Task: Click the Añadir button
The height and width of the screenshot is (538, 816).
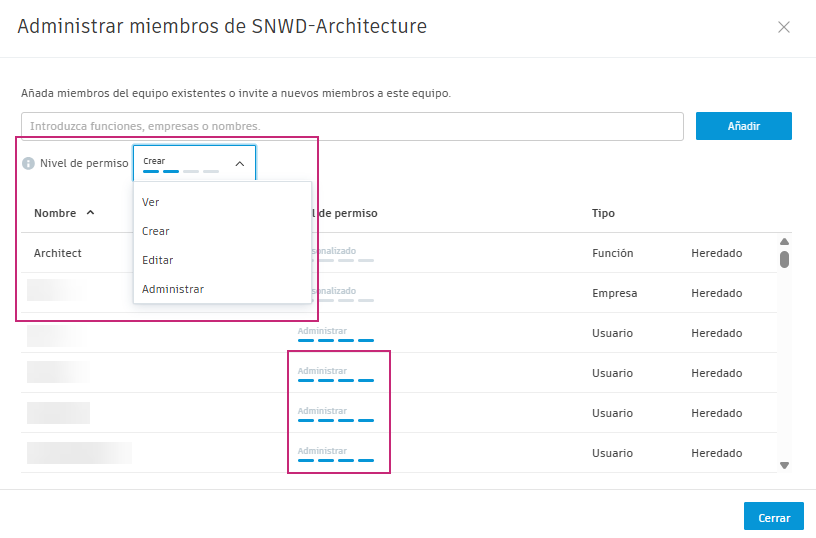Action: (743, 126)
